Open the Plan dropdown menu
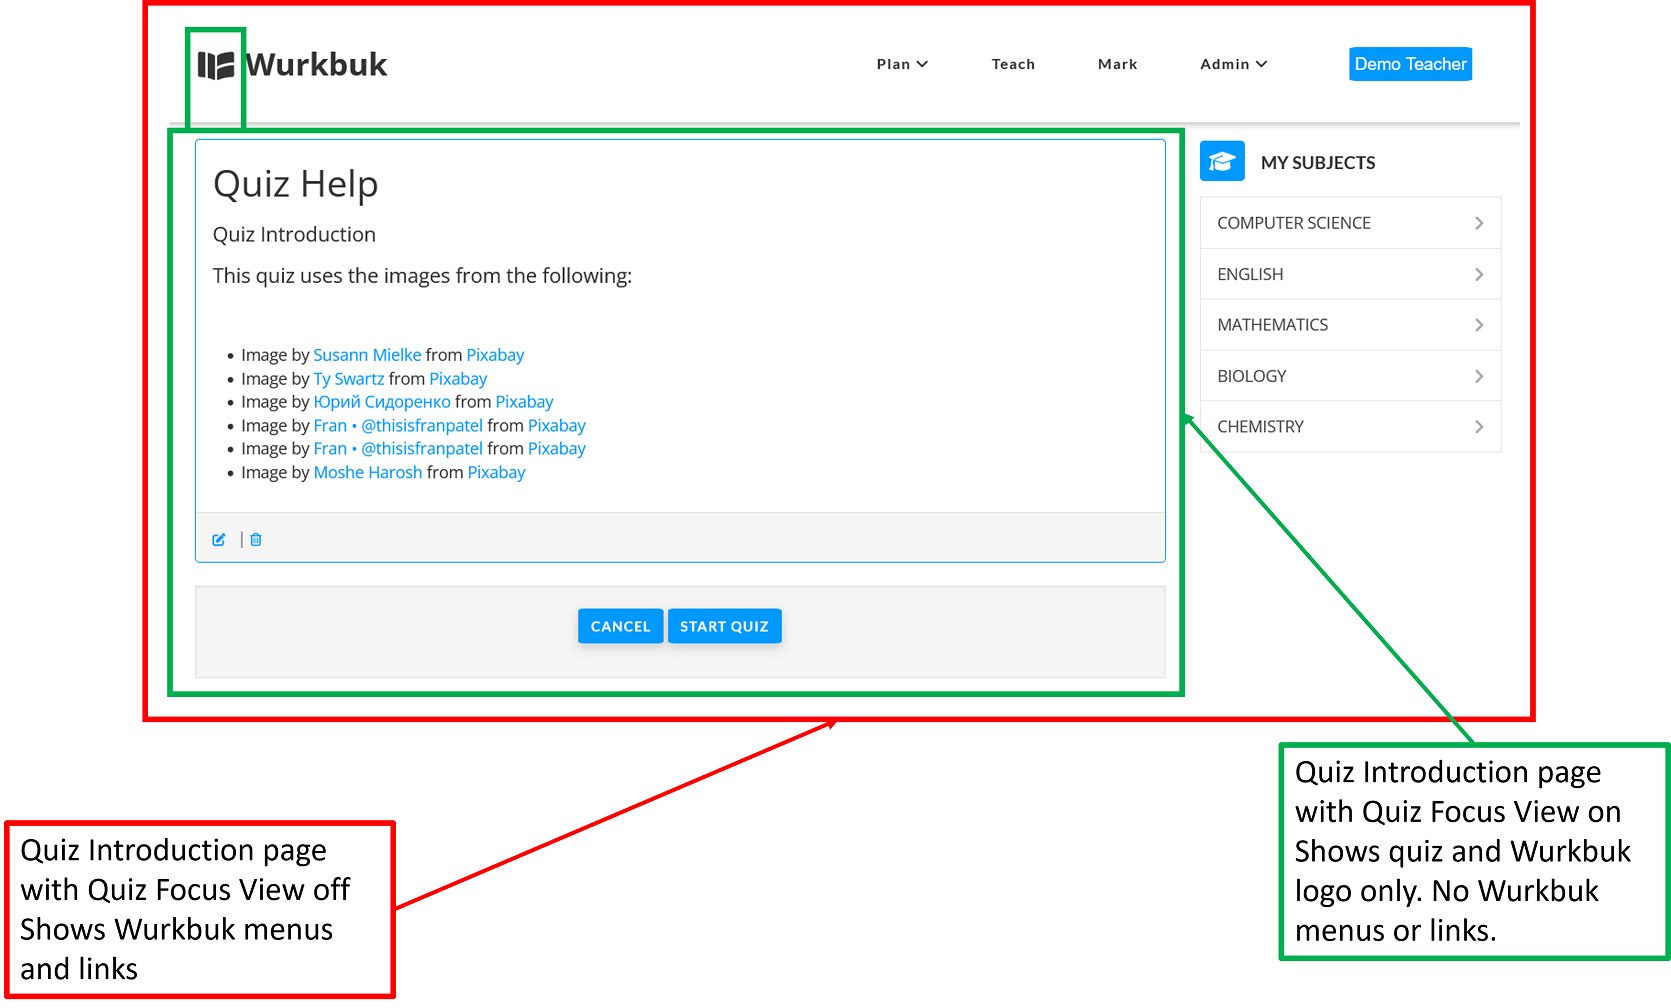The height and width of the screenshot is (1008, 1671). point(901,64)
